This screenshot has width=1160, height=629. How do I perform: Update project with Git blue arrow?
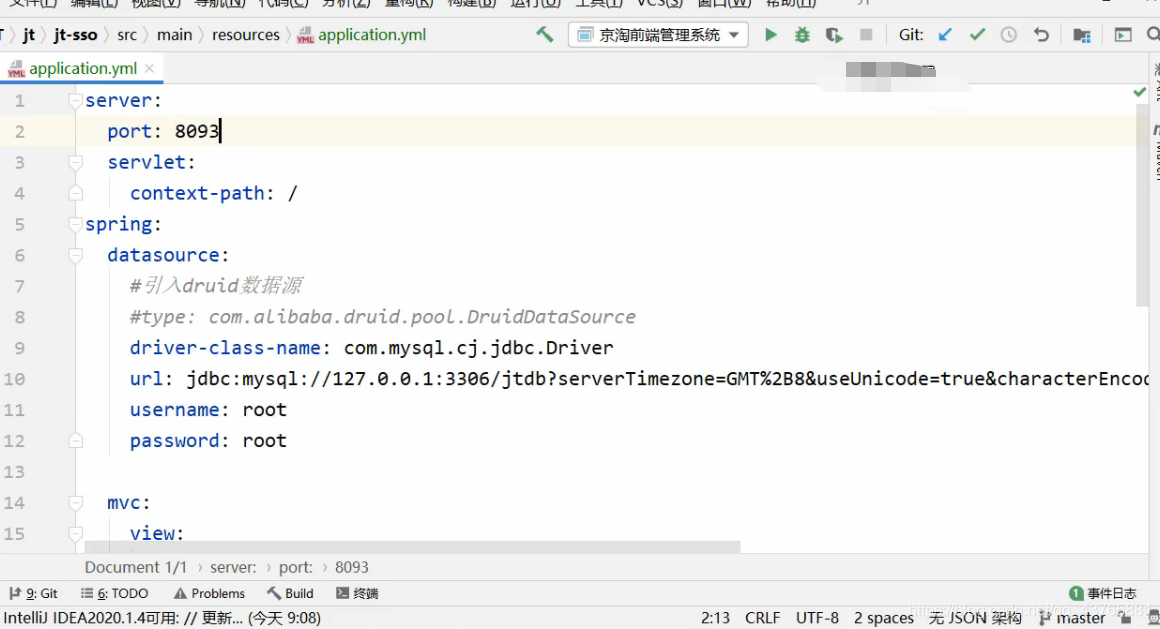(x=945, y=35)
